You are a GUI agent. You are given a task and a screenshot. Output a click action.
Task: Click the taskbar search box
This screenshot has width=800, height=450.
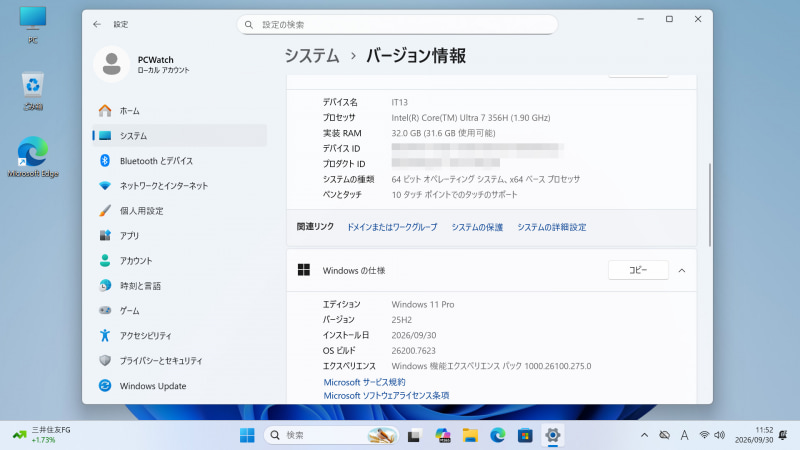coord(332,435)
